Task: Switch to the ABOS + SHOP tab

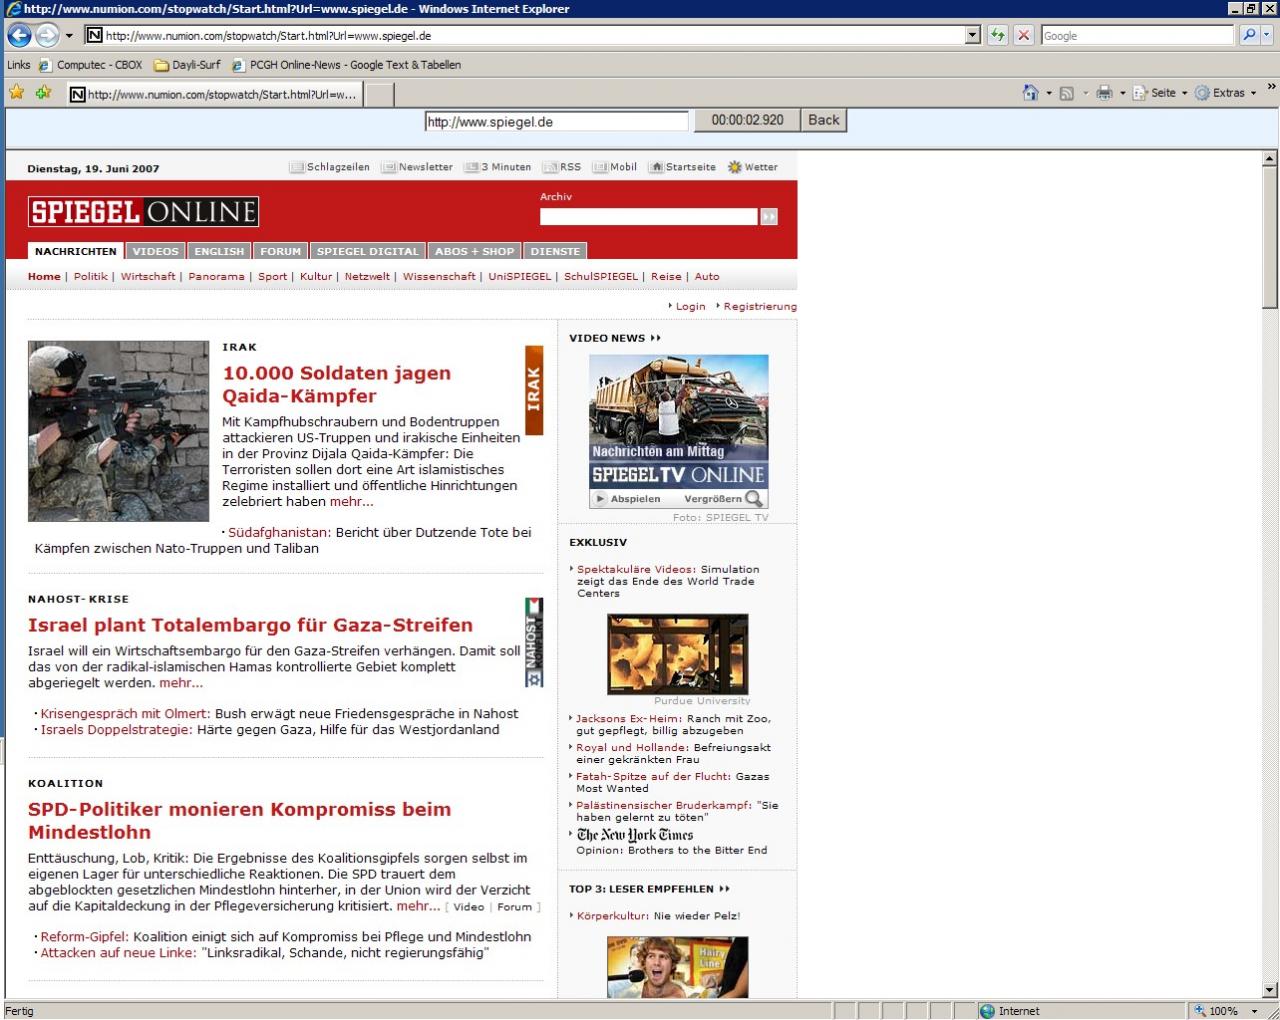Action: point(475,251)
